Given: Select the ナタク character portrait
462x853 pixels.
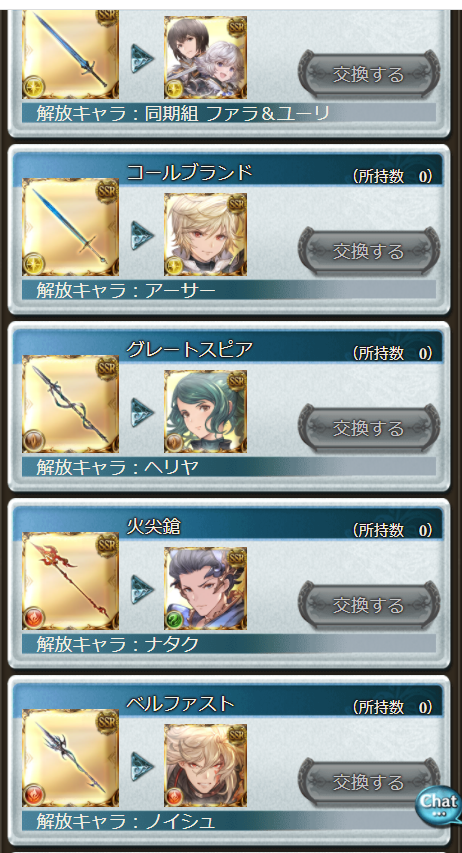Looking at the screenshot, I should [205, 588].
